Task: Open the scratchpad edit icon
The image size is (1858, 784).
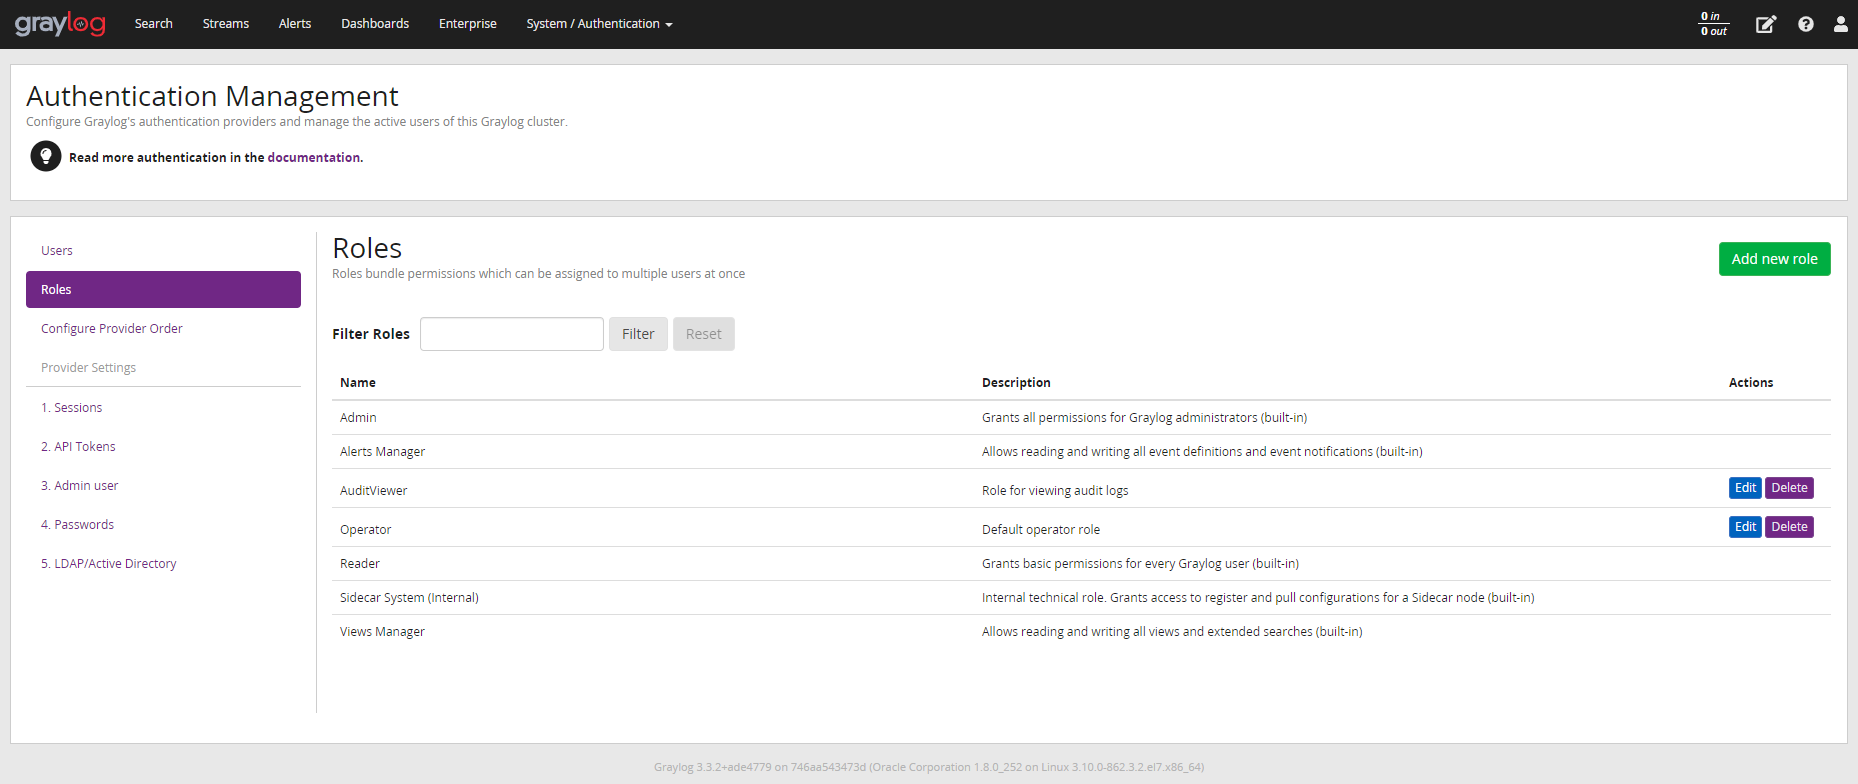Action: [1766, 24]
